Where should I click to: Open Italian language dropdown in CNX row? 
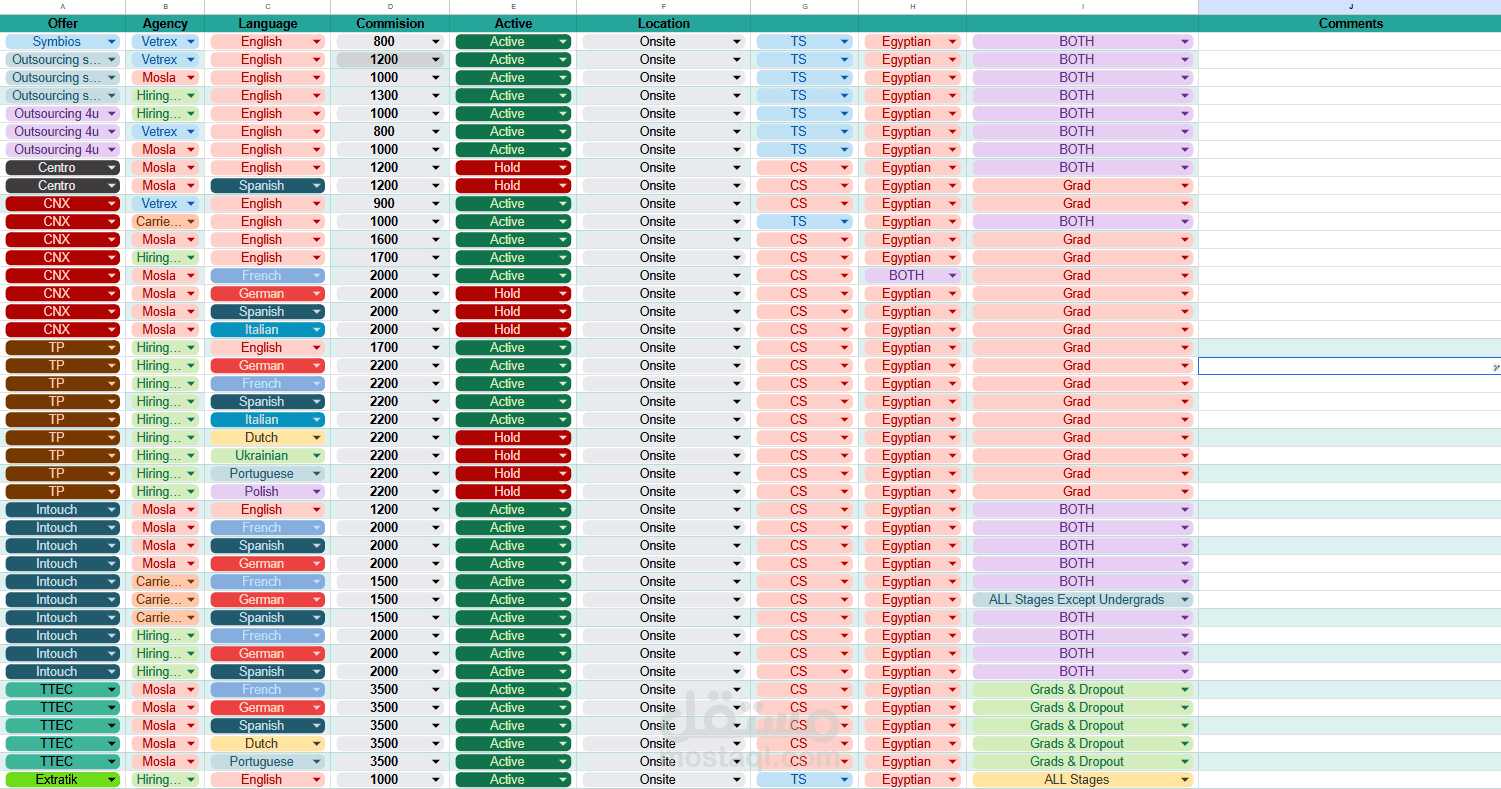[x=267, y=330]
